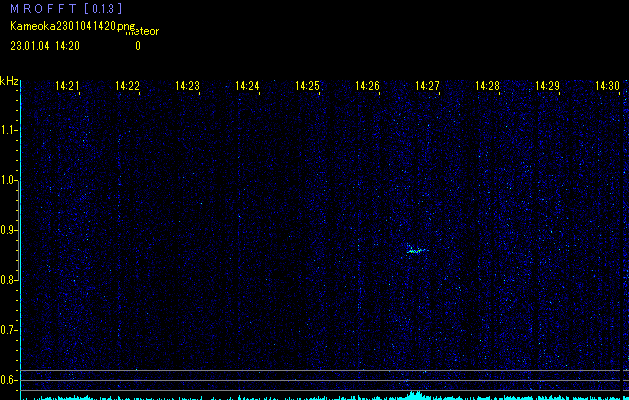
Task: Click the 0.6 kHz frequency label
Action: click(x=8, y=380)
